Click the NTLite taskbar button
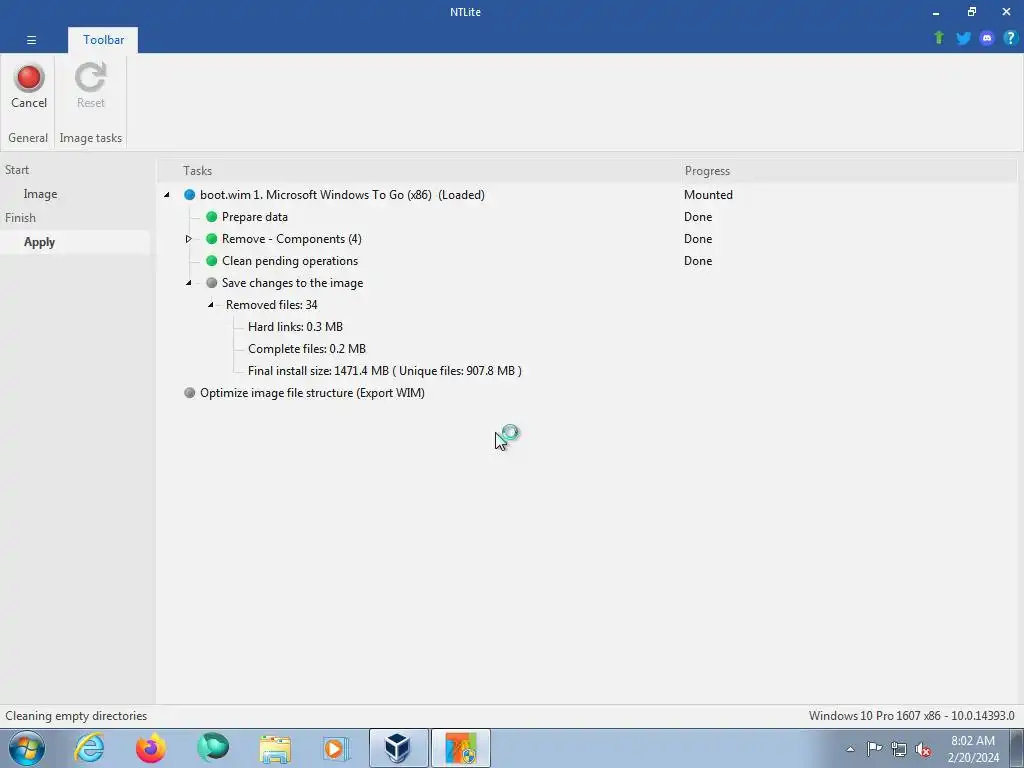This screenshot has height=768, width=1024. pyautogui.click(x=460, y=748)
